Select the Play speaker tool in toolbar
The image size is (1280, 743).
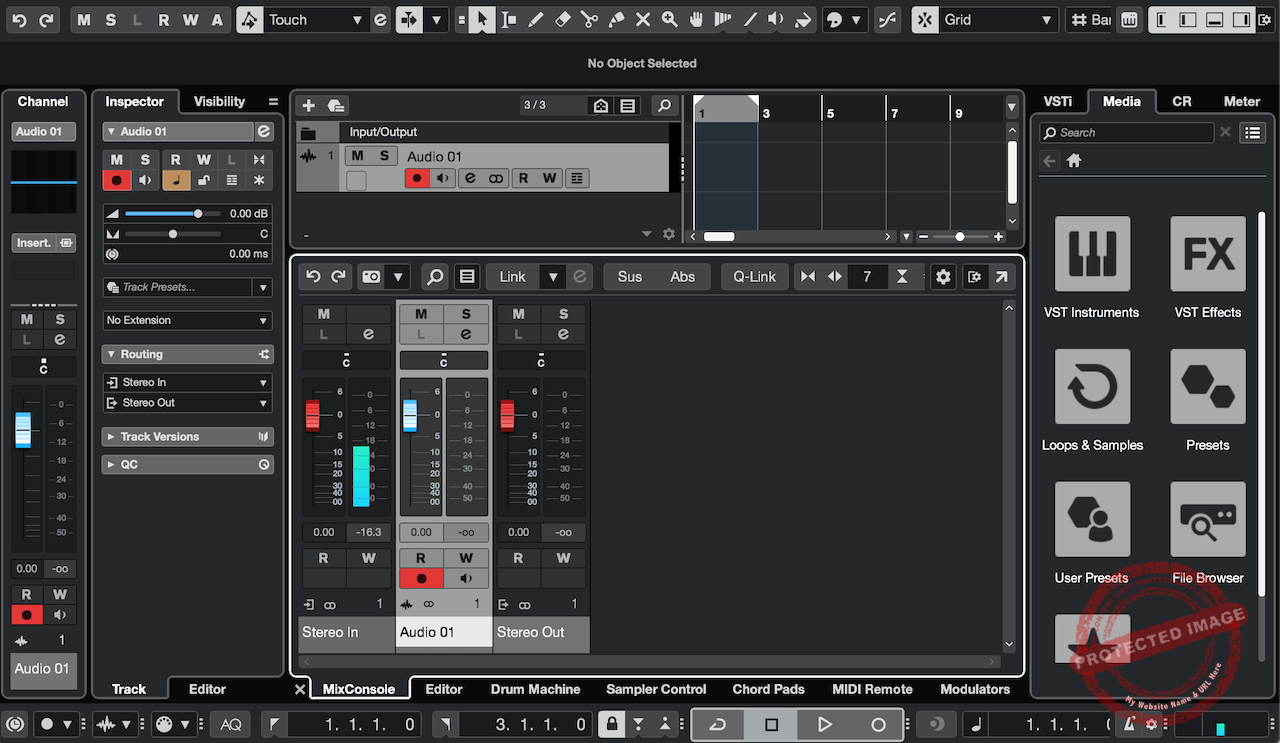pos(776,20)
